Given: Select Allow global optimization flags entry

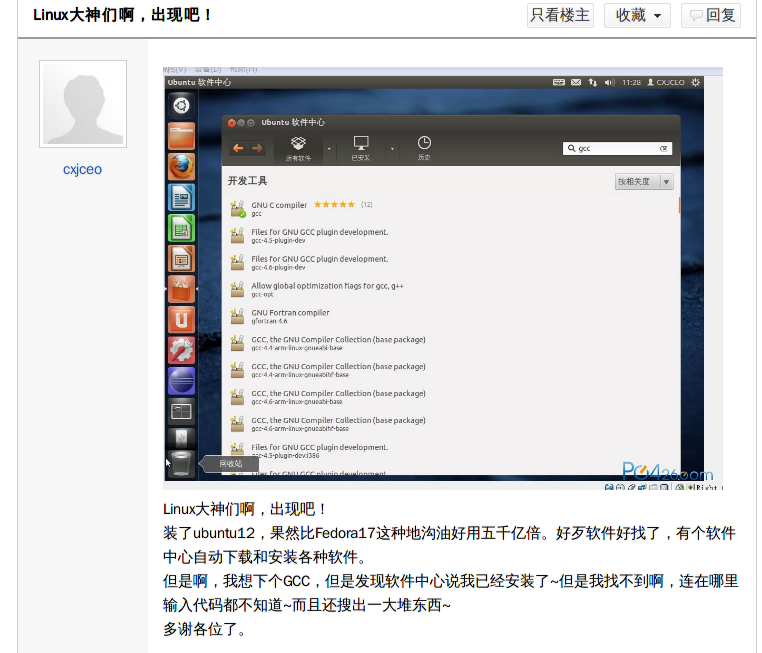Looking at the screenshot, I should [x=452, y=290].
